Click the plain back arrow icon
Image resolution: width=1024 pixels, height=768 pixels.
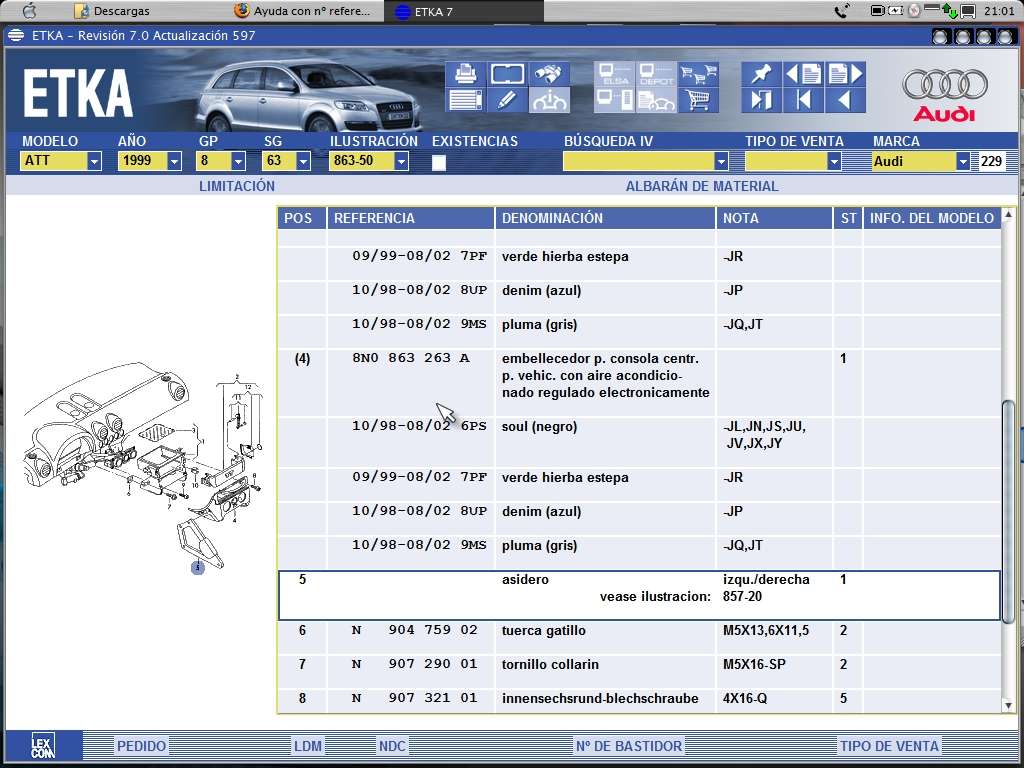click(x=846, y=100)
